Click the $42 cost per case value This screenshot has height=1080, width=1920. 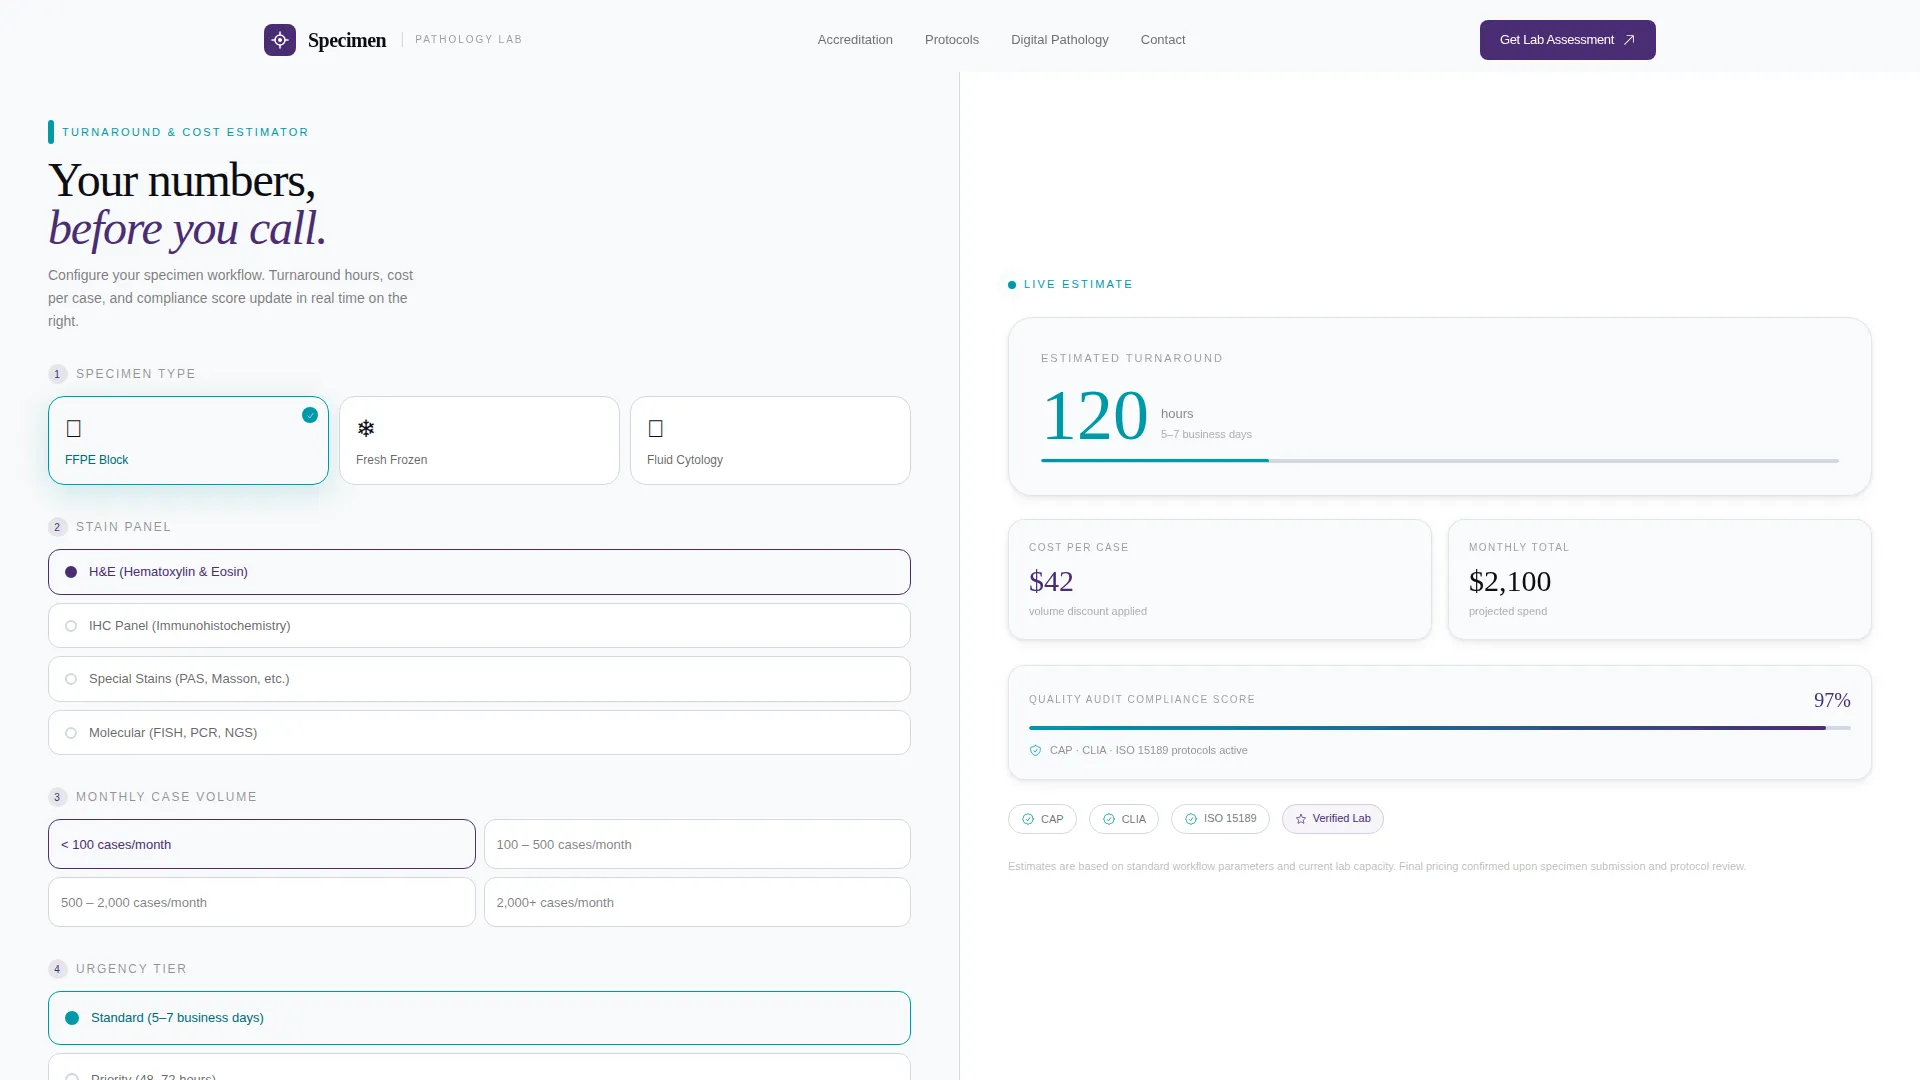coord(1051,581)
